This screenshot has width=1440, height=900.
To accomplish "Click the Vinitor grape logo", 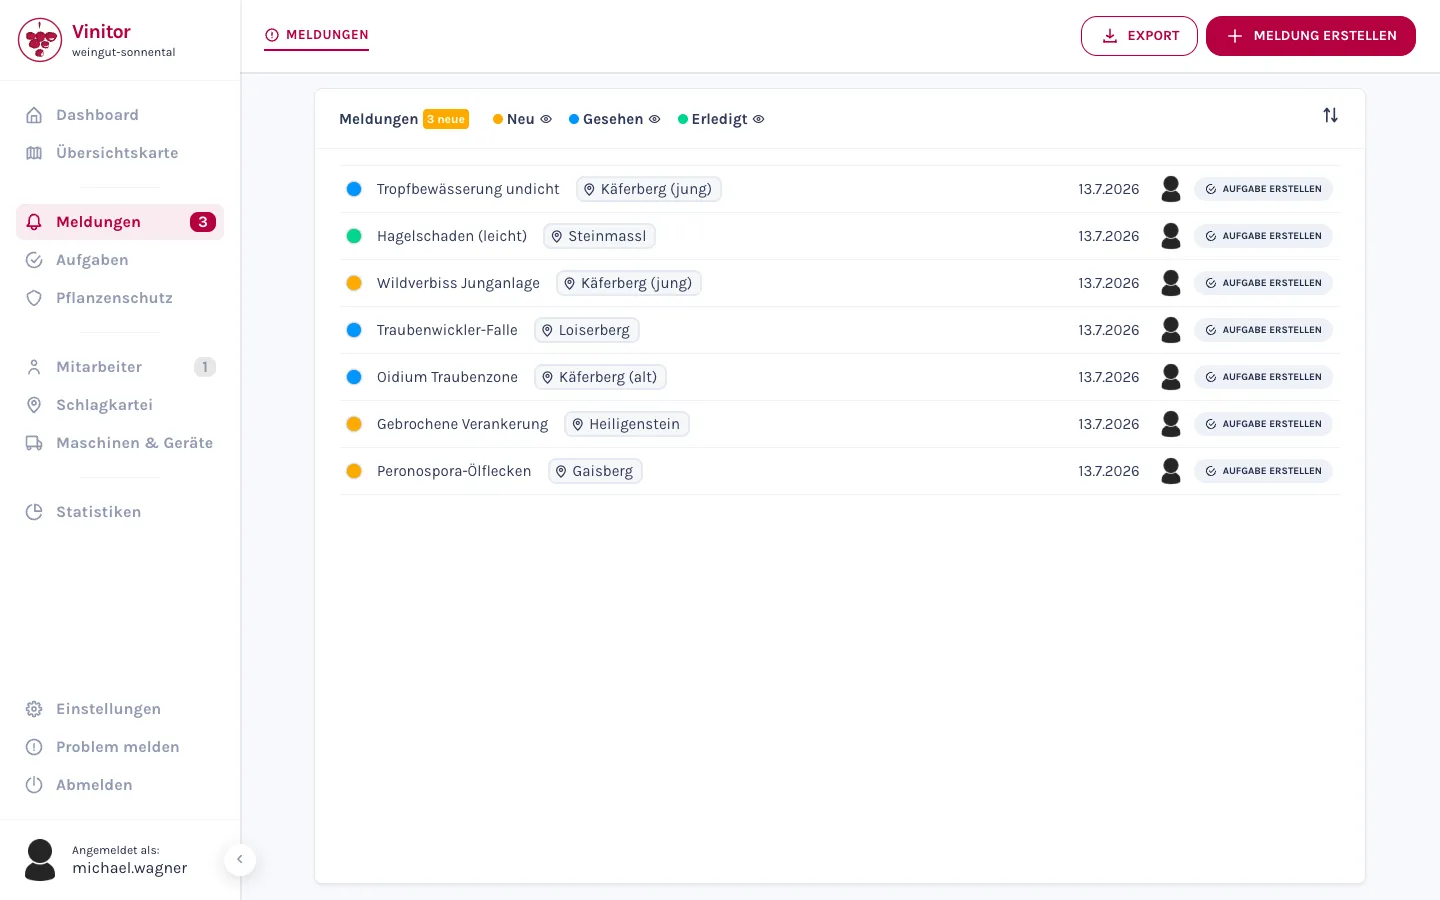I will (40, 40).
